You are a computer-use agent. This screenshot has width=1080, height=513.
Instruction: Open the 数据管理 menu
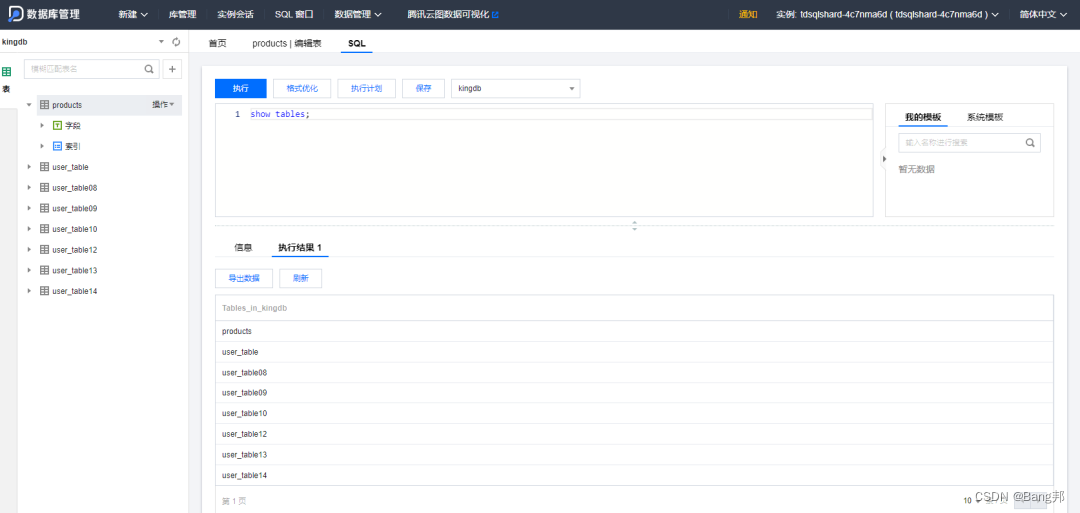point(358,14)
